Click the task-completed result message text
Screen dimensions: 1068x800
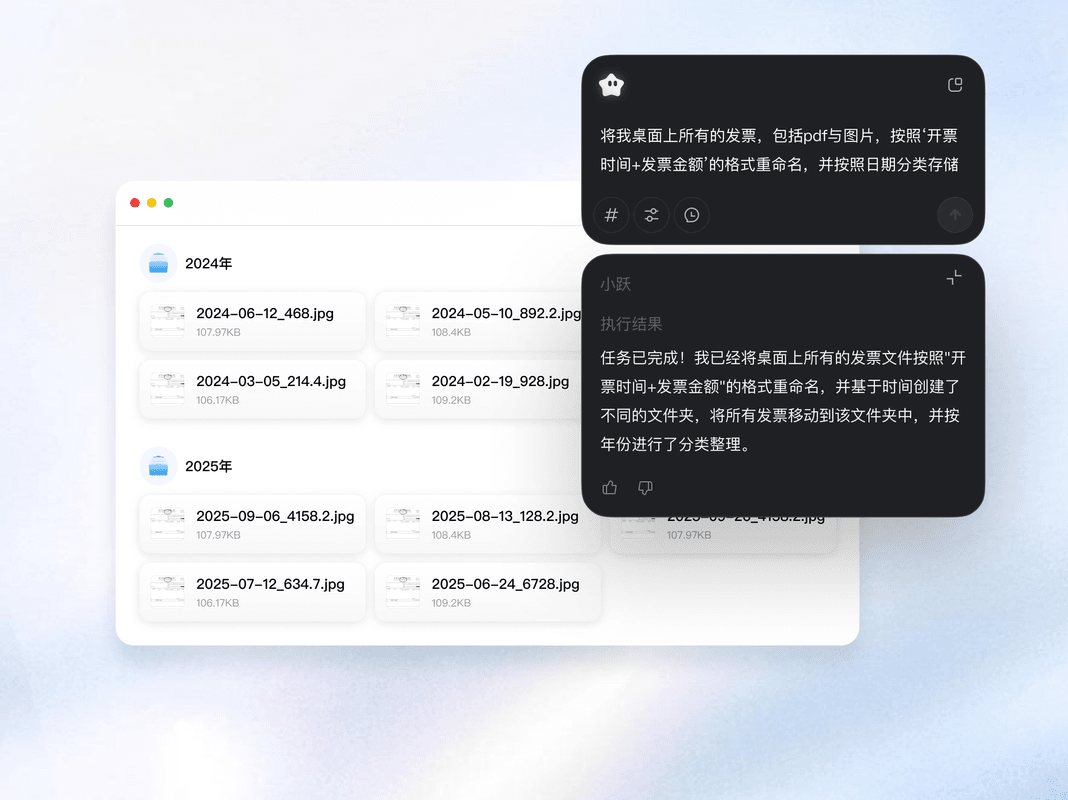point(783,401)
